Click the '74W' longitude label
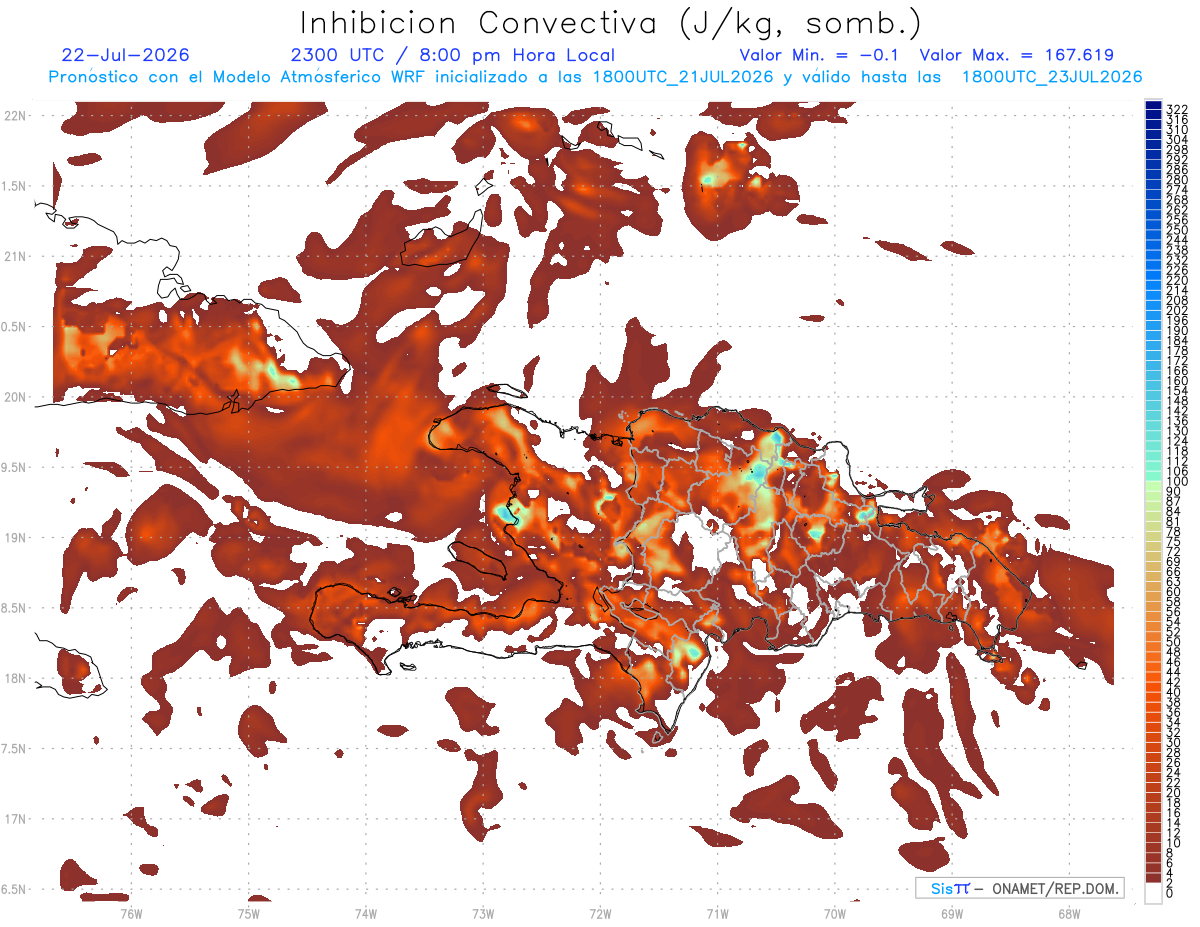Viewport: 1200px width, 927px height. tap(365, 913)
